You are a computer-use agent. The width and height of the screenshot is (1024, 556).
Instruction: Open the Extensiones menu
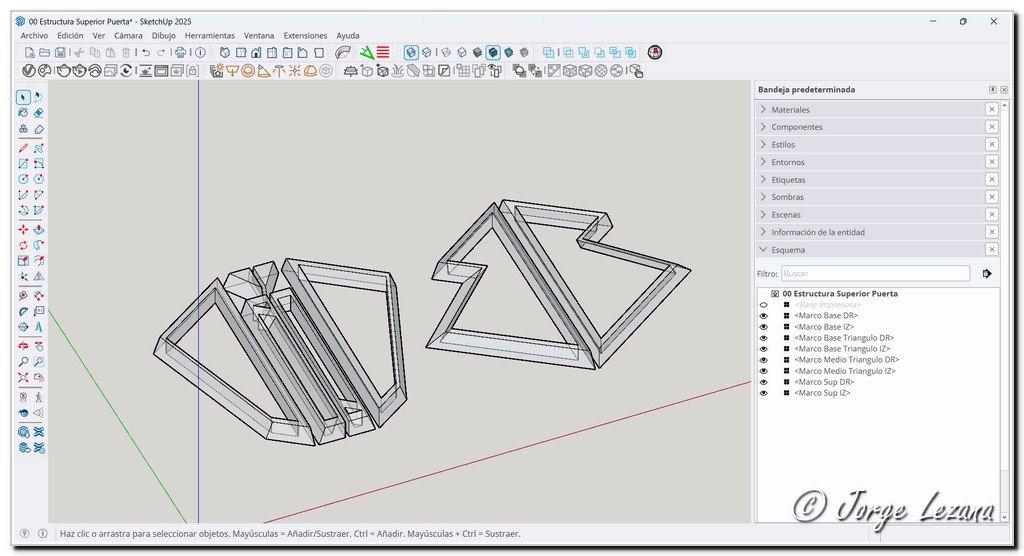305,35
